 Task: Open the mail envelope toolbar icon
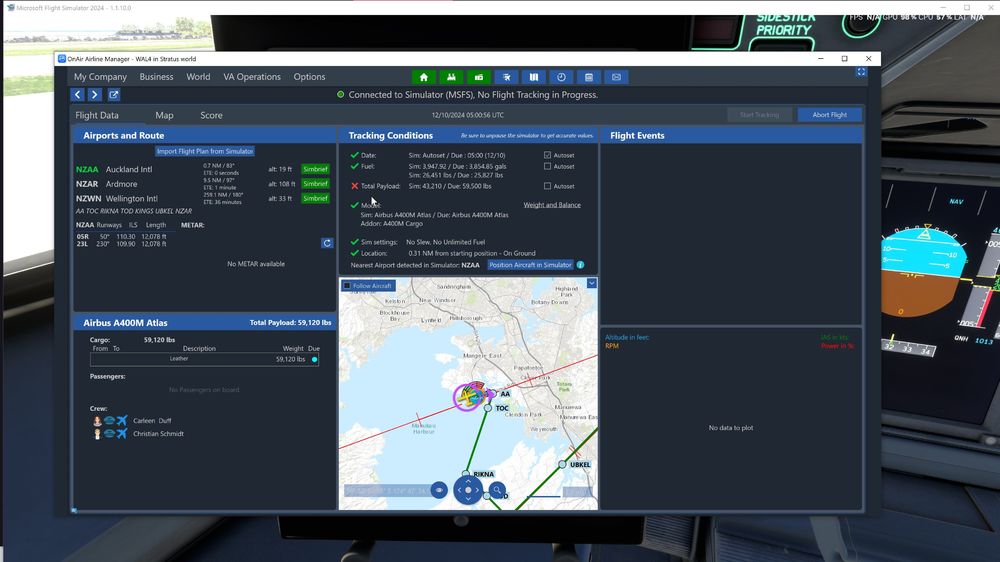click(616, 77)
